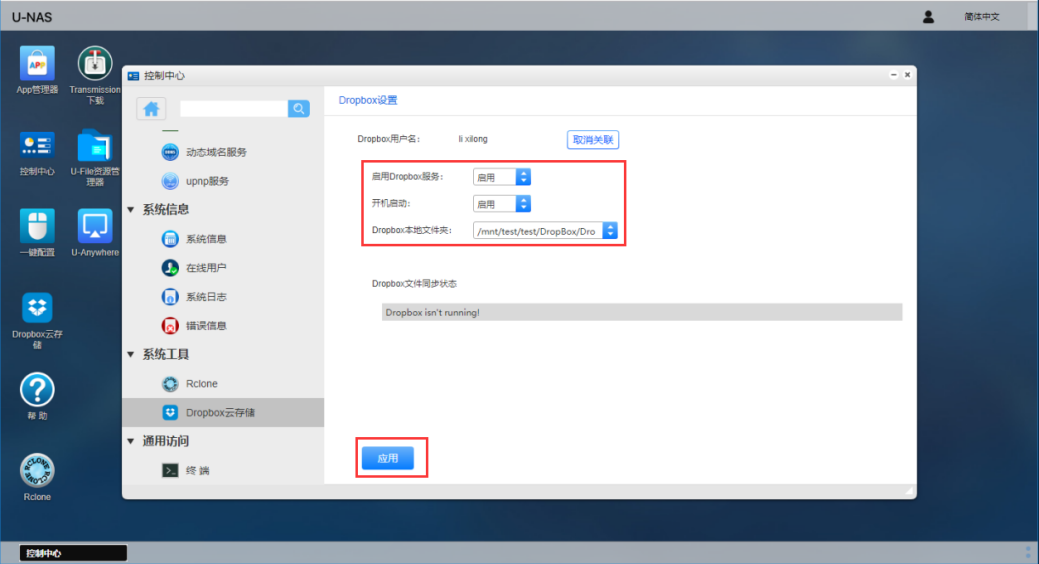Viewport: 1039px width, 564px height.
Task: Select the 系统信息 item icon
Action: [x=170, y=239]
